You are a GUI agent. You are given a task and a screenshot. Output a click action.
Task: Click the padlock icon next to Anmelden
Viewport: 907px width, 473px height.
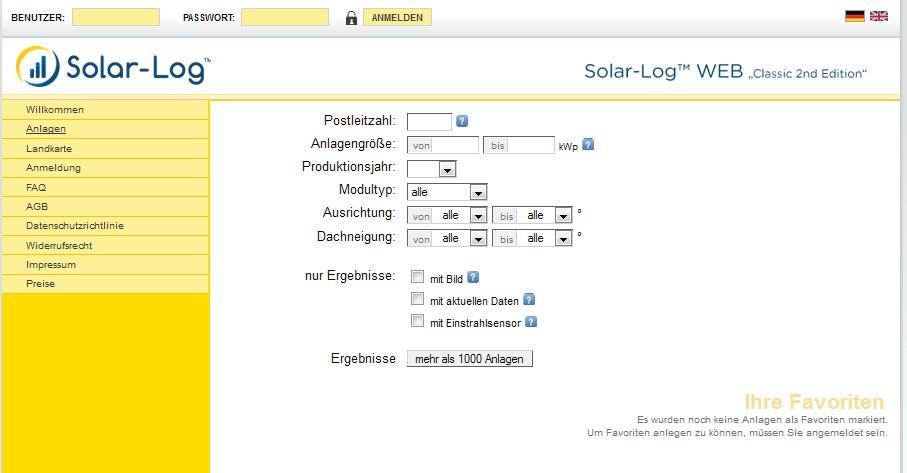point(351,18)
